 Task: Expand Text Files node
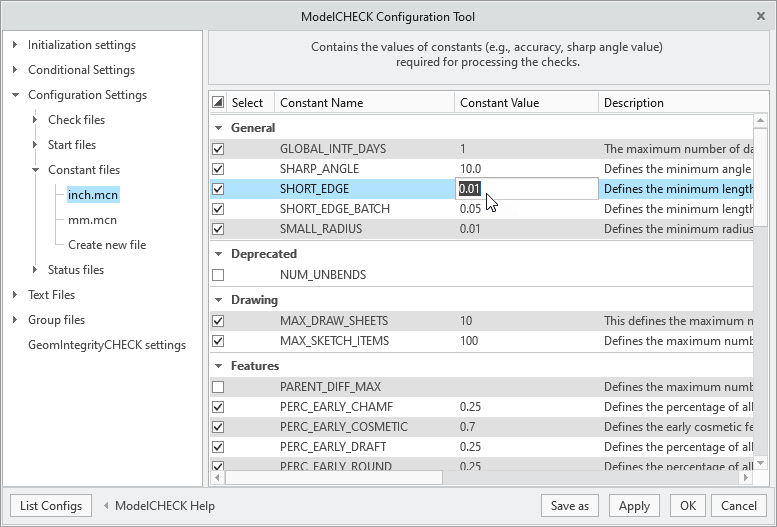coord(15,294)
